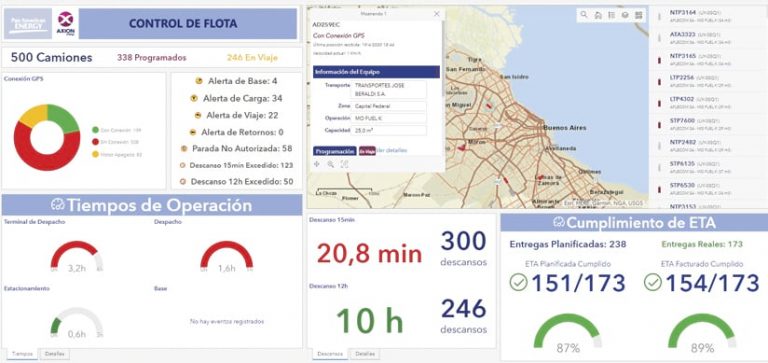The image size is (768, 363).
Task: Click the red truck marker near Morón
Action: click(x=461, y=147)
